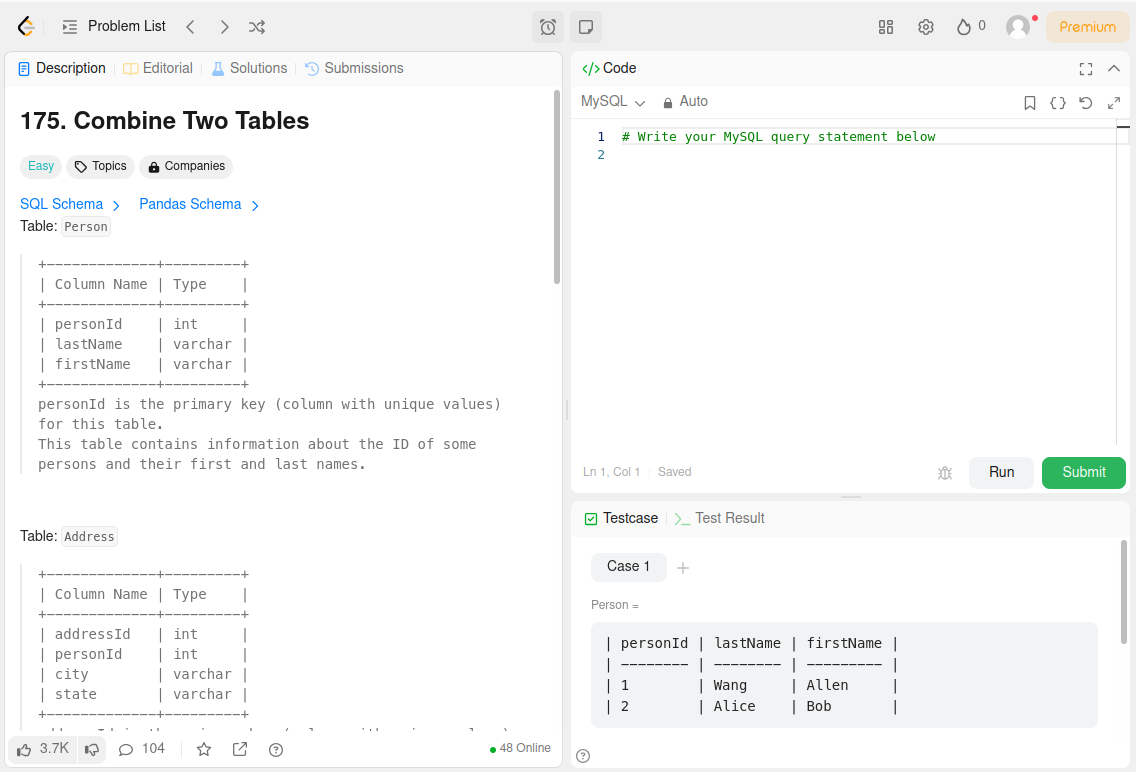Expand the SQL Schema link

(70, 204)
